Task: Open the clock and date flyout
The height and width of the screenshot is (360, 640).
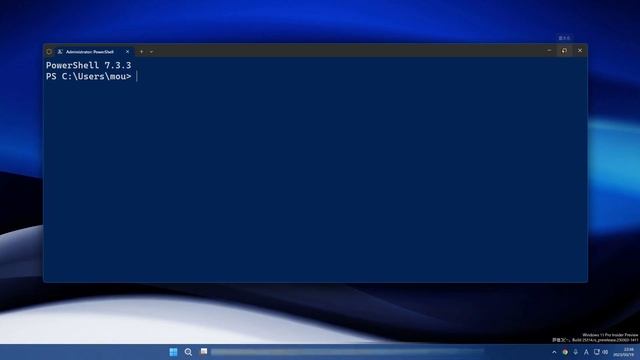Action: (624, 352)
